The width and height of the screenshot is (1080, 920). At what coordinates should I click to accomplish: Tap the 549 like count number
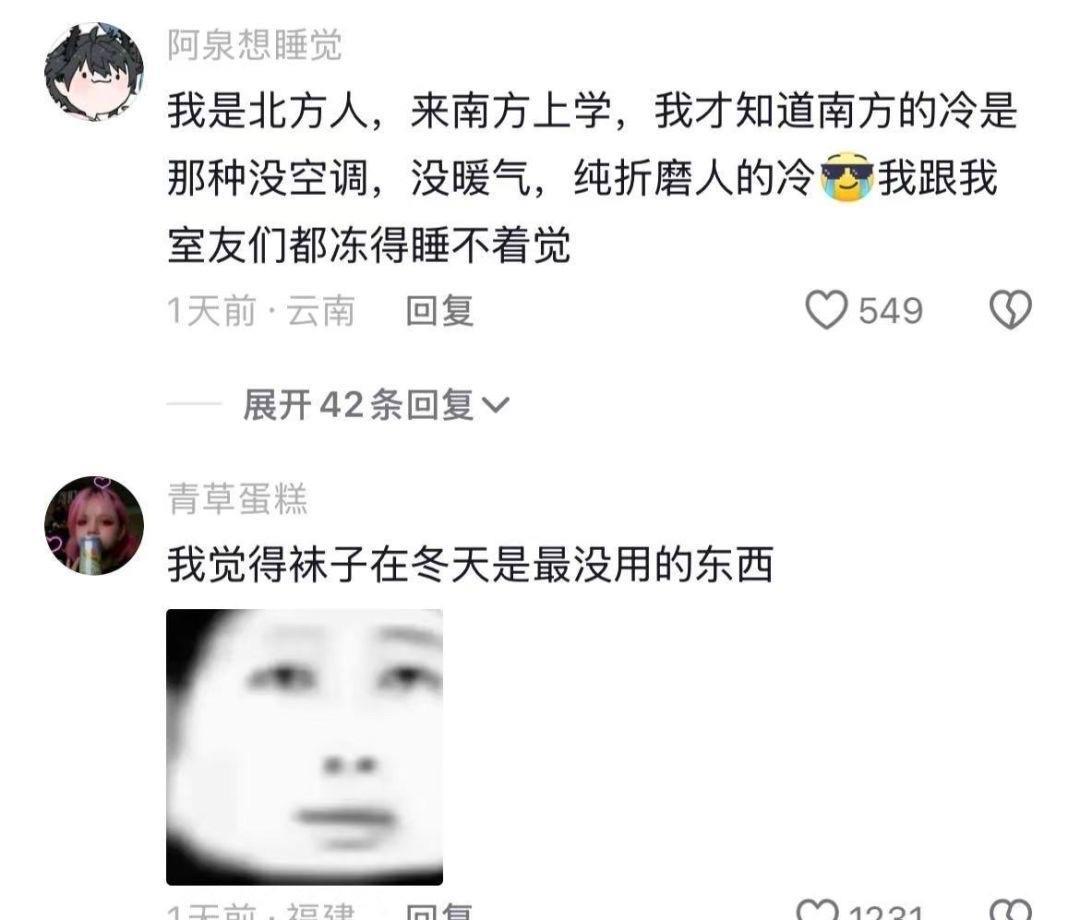tap(891, 311)
